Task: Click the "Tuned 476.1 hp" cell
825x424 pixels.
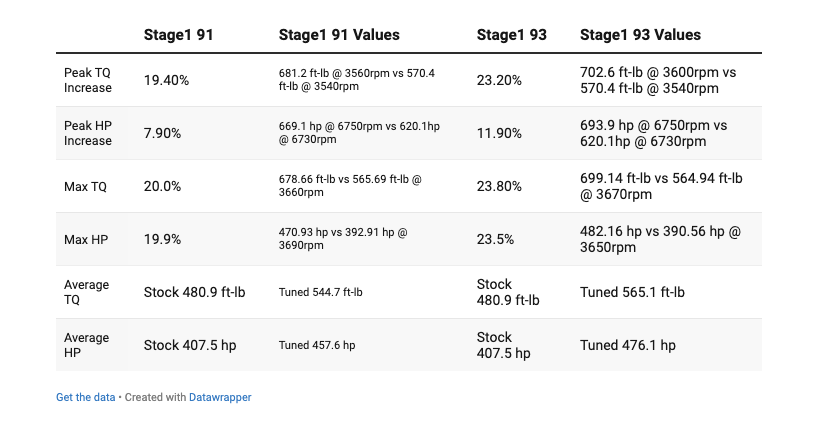Action: 628,345
